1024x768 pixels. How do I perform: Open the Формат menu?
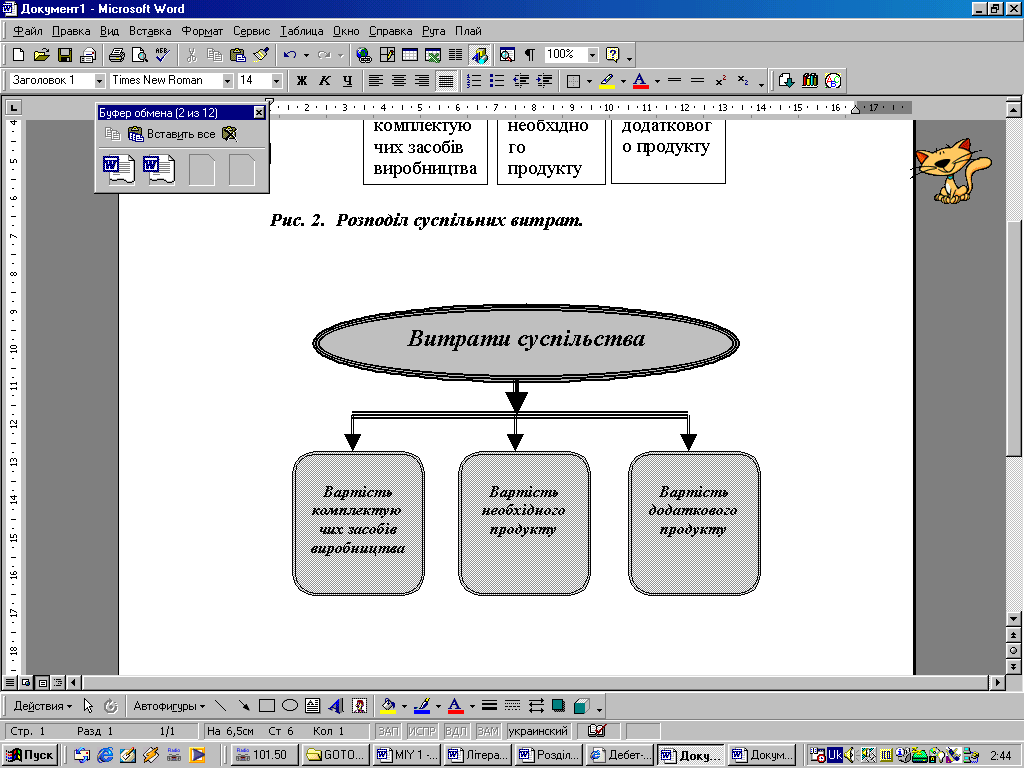(202, 31)
